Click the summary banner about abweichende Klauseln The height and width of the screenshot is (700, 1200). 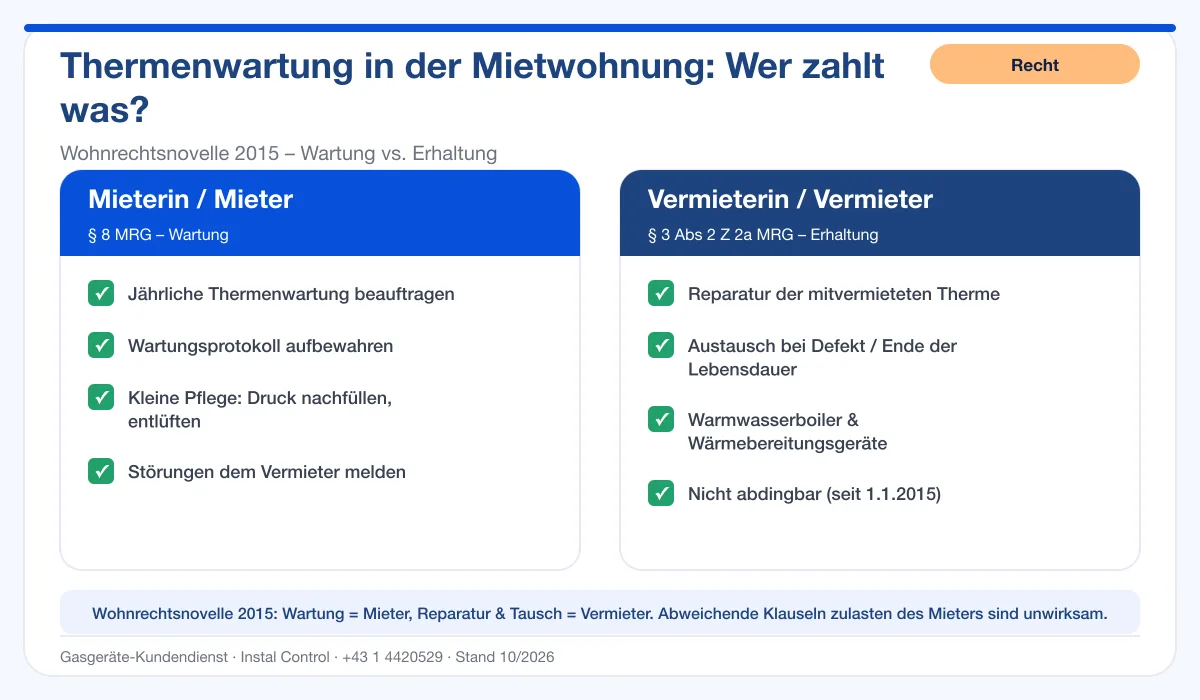tap(600, 613)
